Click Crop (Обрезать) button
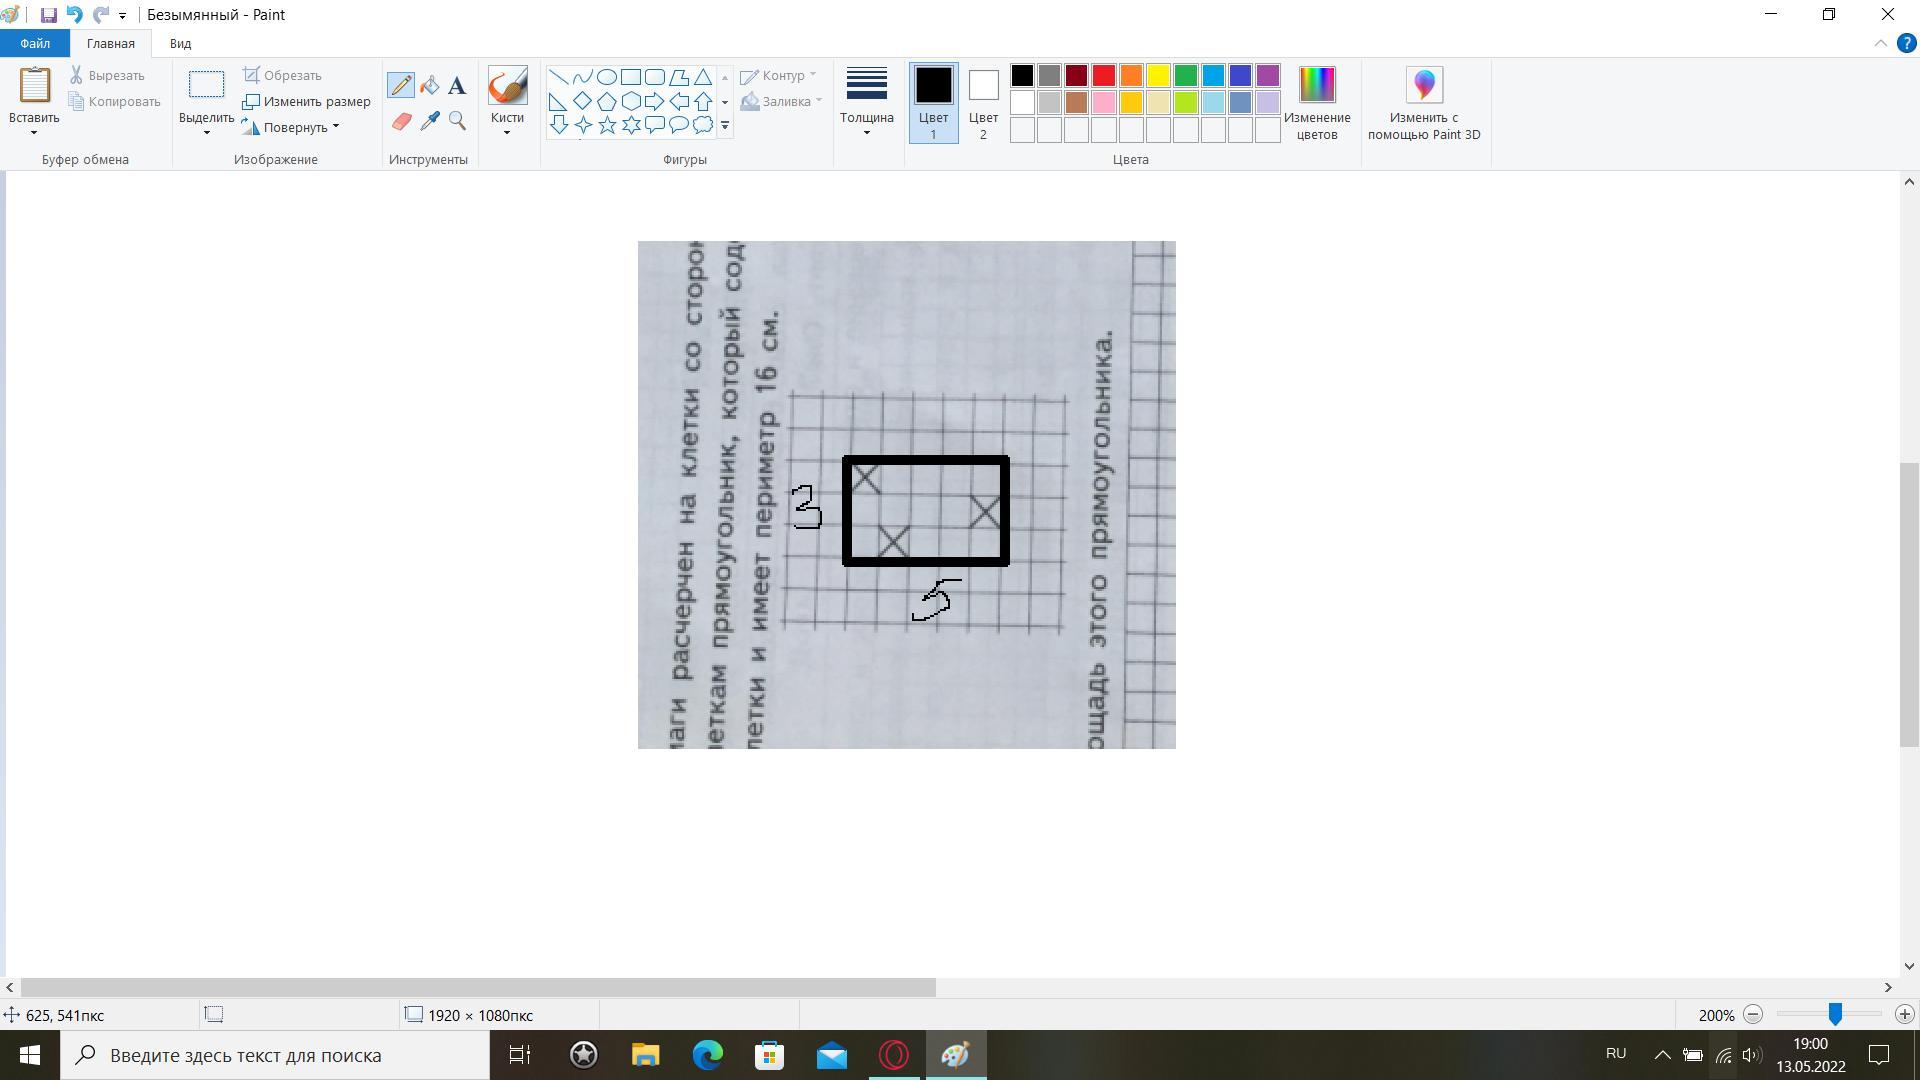Screen dimensions: 1920x1080 click(x=282, y=75)
